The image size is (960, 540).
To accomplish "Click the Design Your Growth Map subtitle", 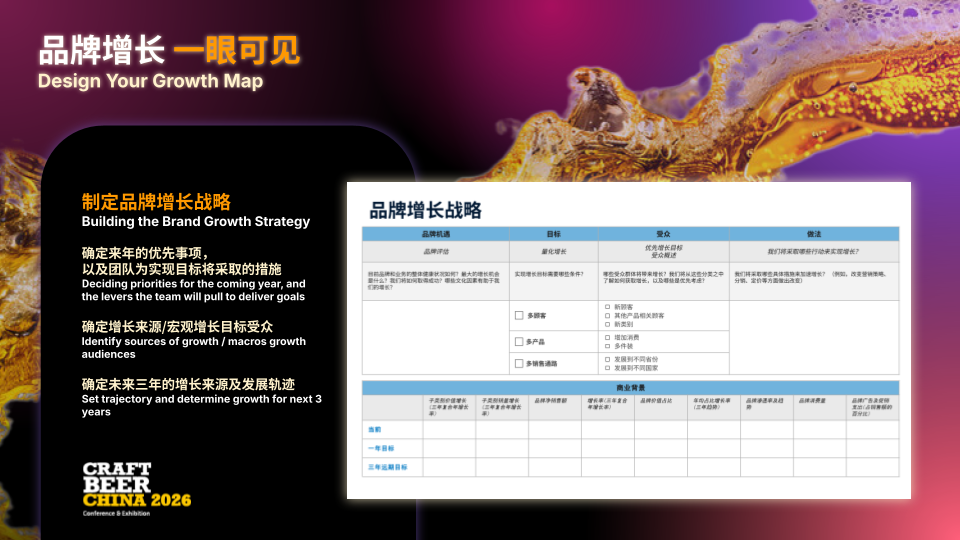I will click(x=150, y=81).
